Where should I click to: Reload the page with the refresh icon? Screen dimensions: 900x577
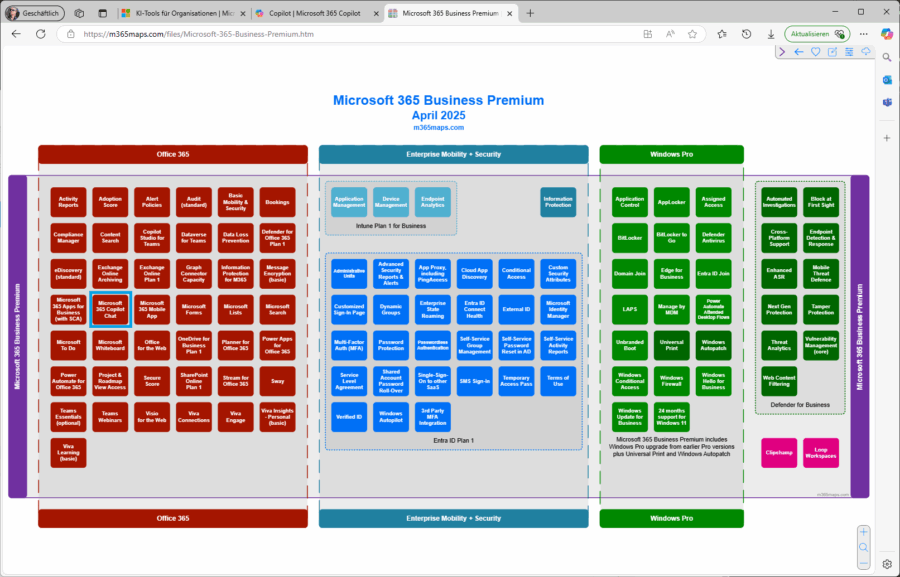[41, 34]
